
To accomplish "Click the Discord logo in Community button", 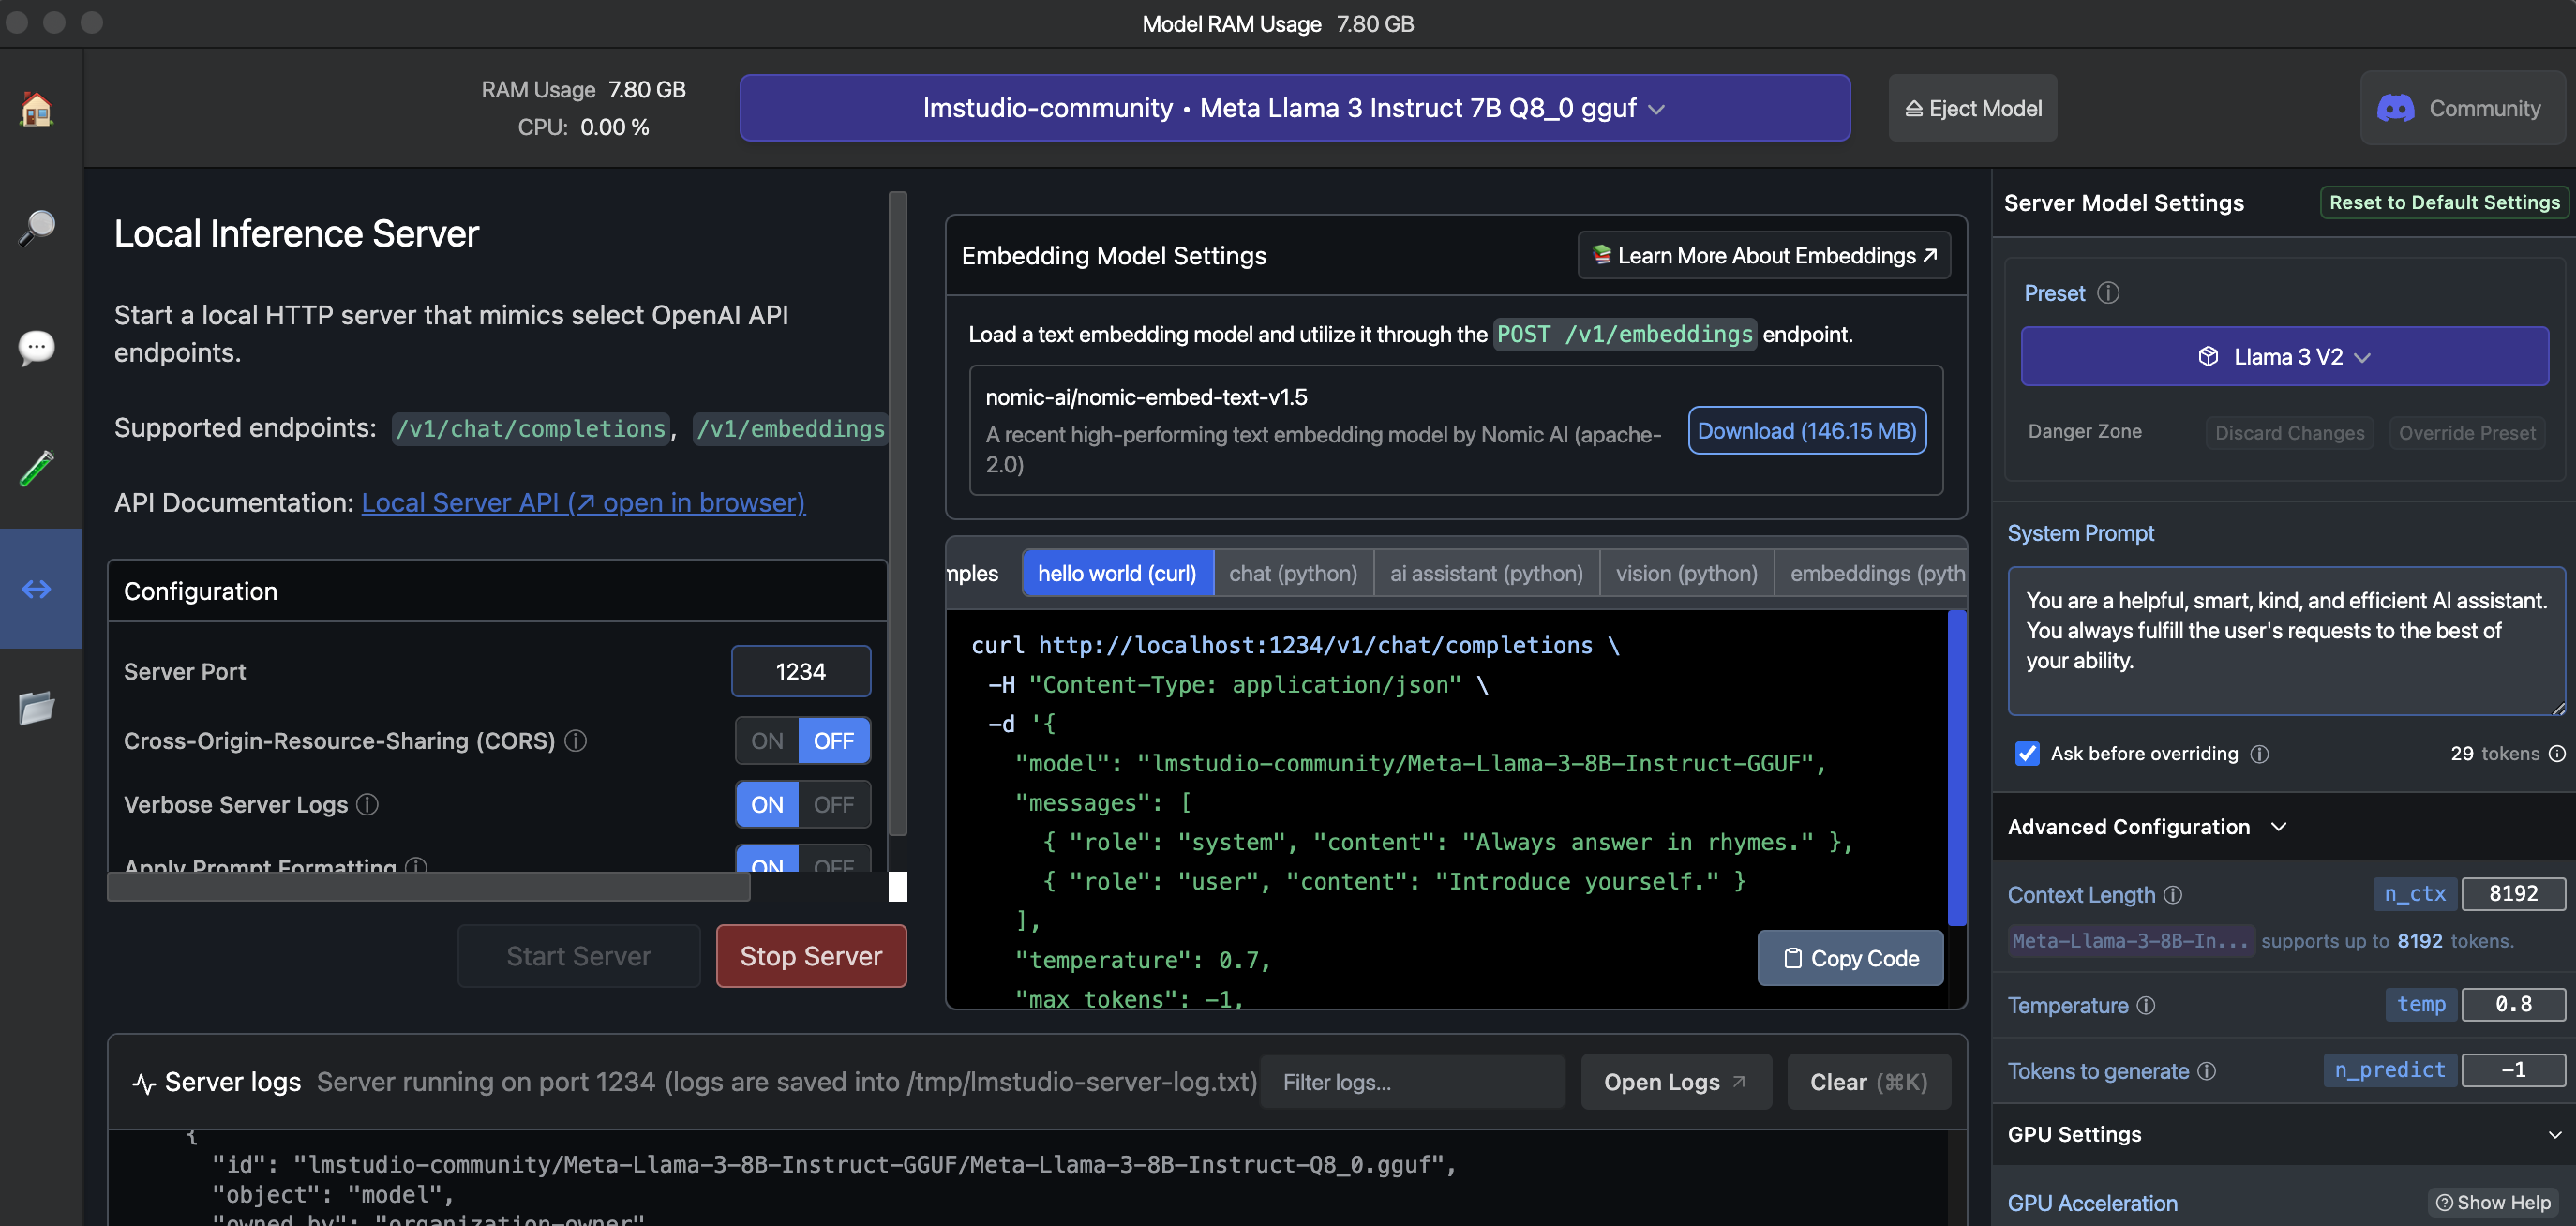I will tap(2395, 109).
